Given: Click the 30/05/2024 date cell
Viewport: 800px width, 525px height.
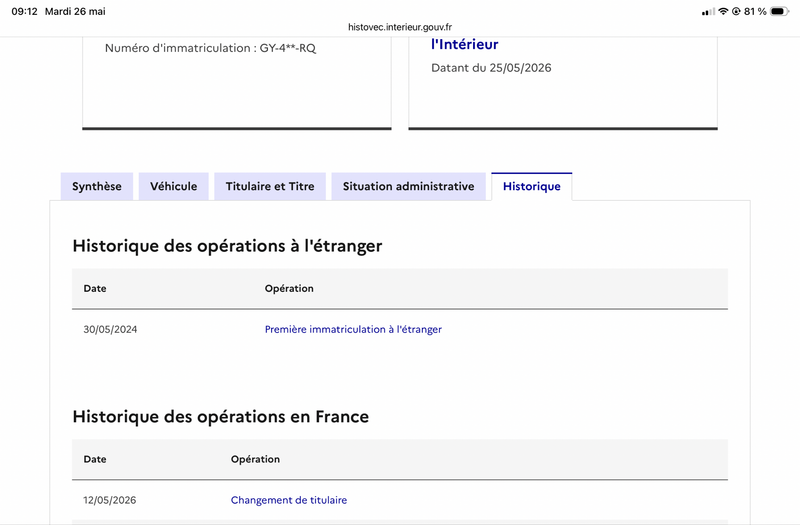Looking at the screenshot, I should [x=110, y=329].
